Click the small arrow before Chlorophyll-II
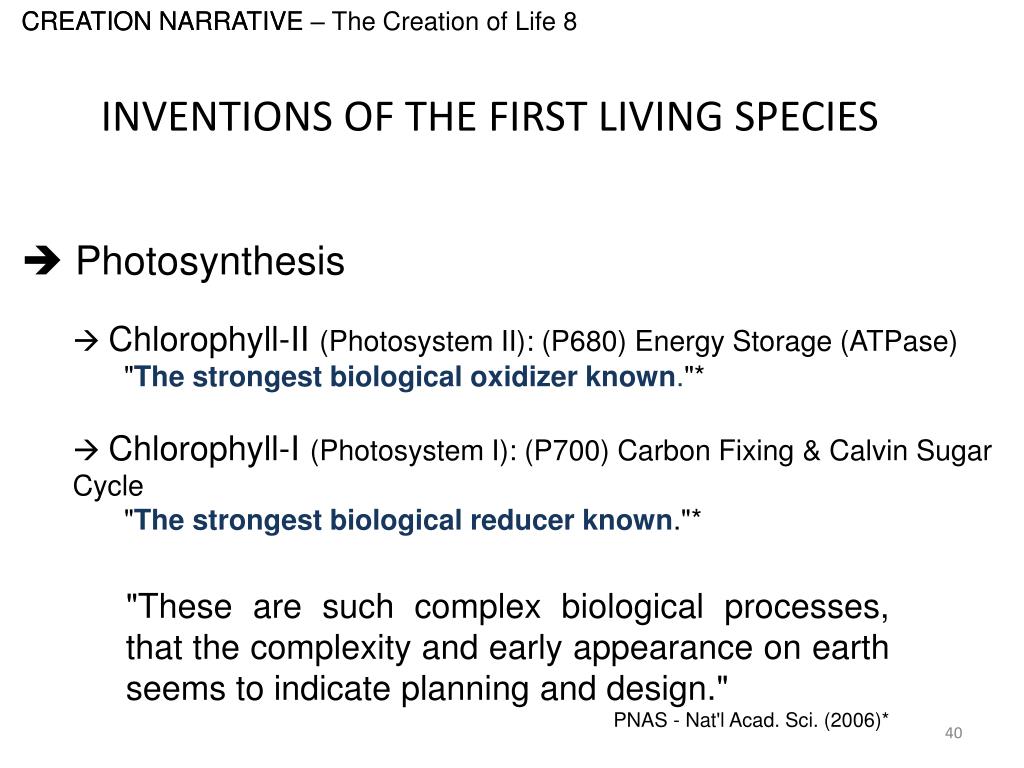Image resolution: width=1024 pixels, height=768 pixels. click(86, 341)
